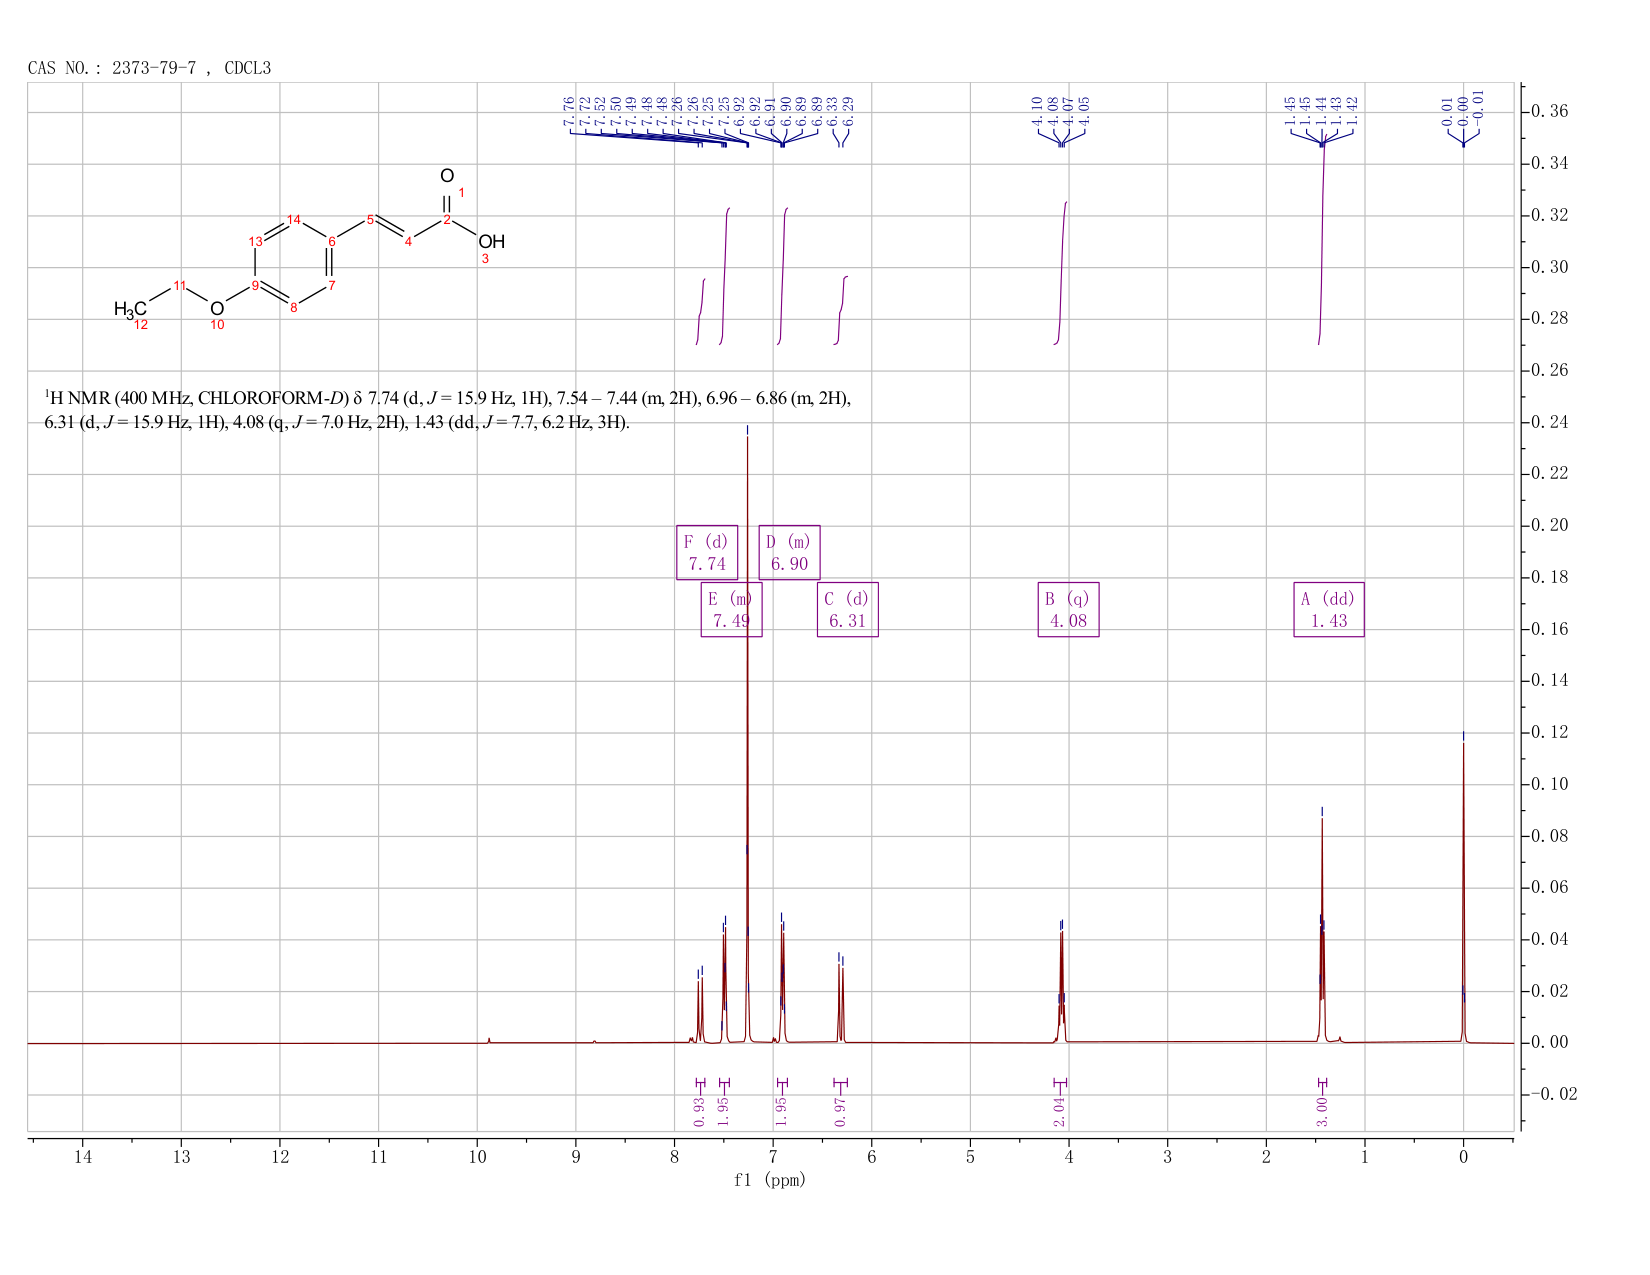Select the A (dd) 1.43 multiplet box
Screen dimensions: 1650x1275
click(x=1329, y=609)
